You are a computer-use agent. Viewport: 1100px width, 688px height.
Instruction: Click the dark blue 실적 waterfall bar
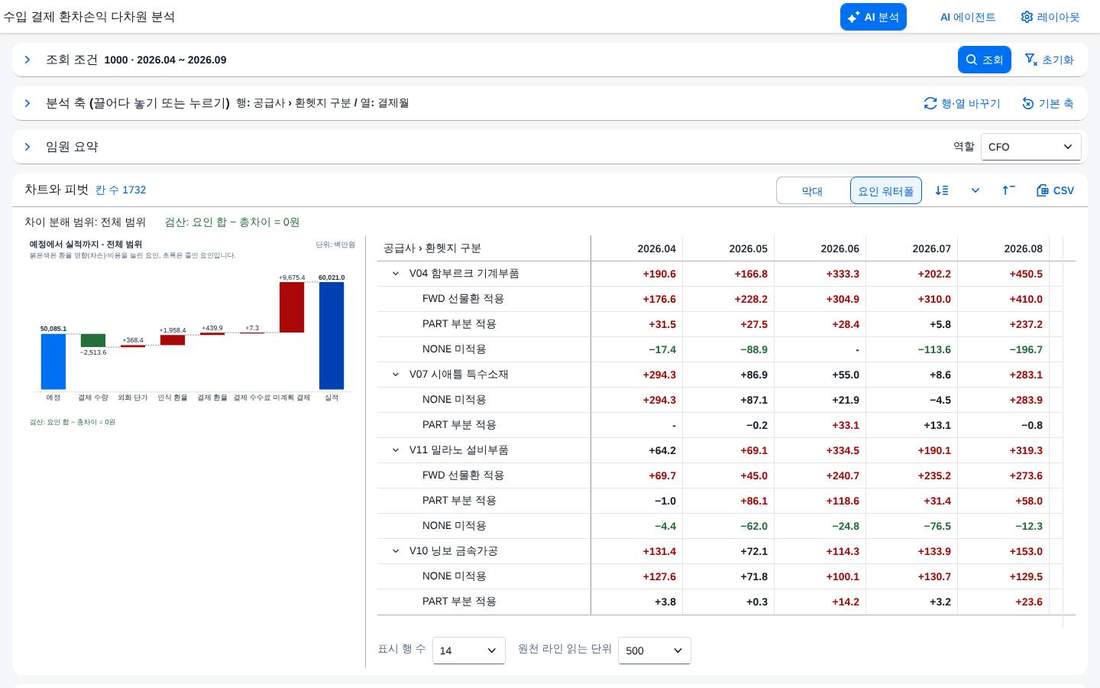tap(331, 335)
